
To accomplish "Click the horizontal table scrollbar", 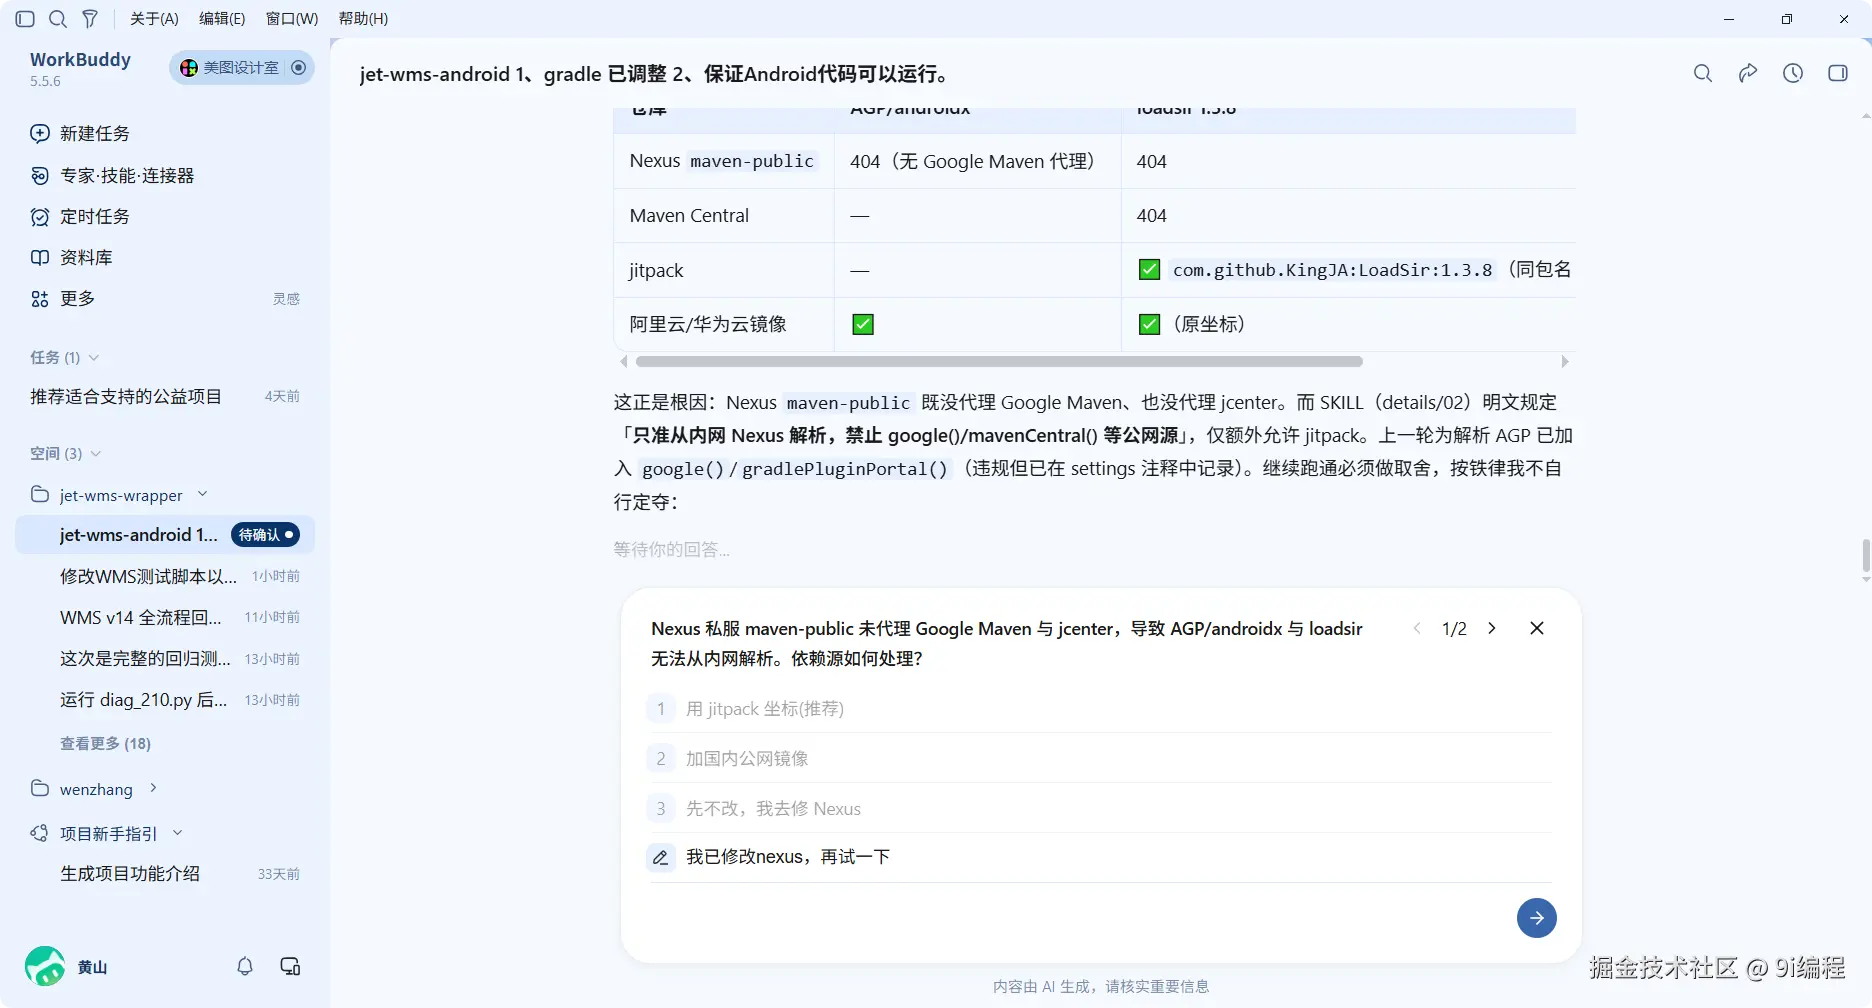I will (999, 362).
